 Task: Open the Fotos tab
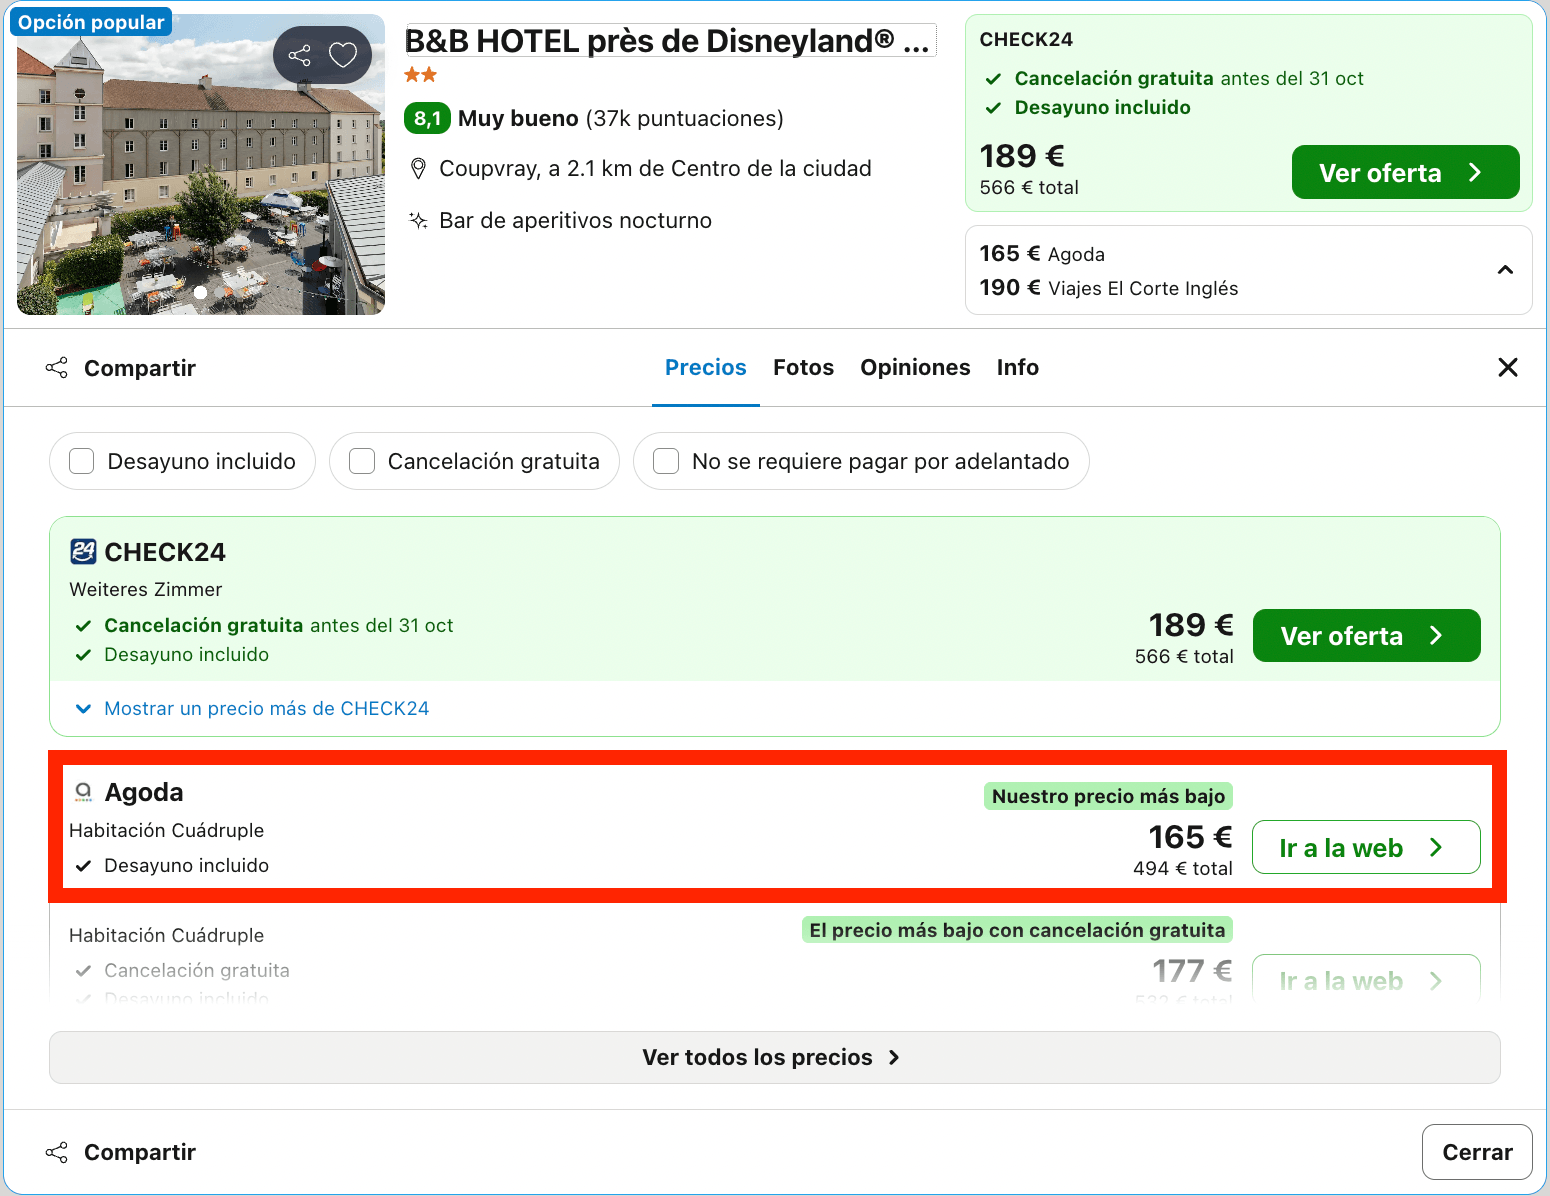(x=803, y=368)
